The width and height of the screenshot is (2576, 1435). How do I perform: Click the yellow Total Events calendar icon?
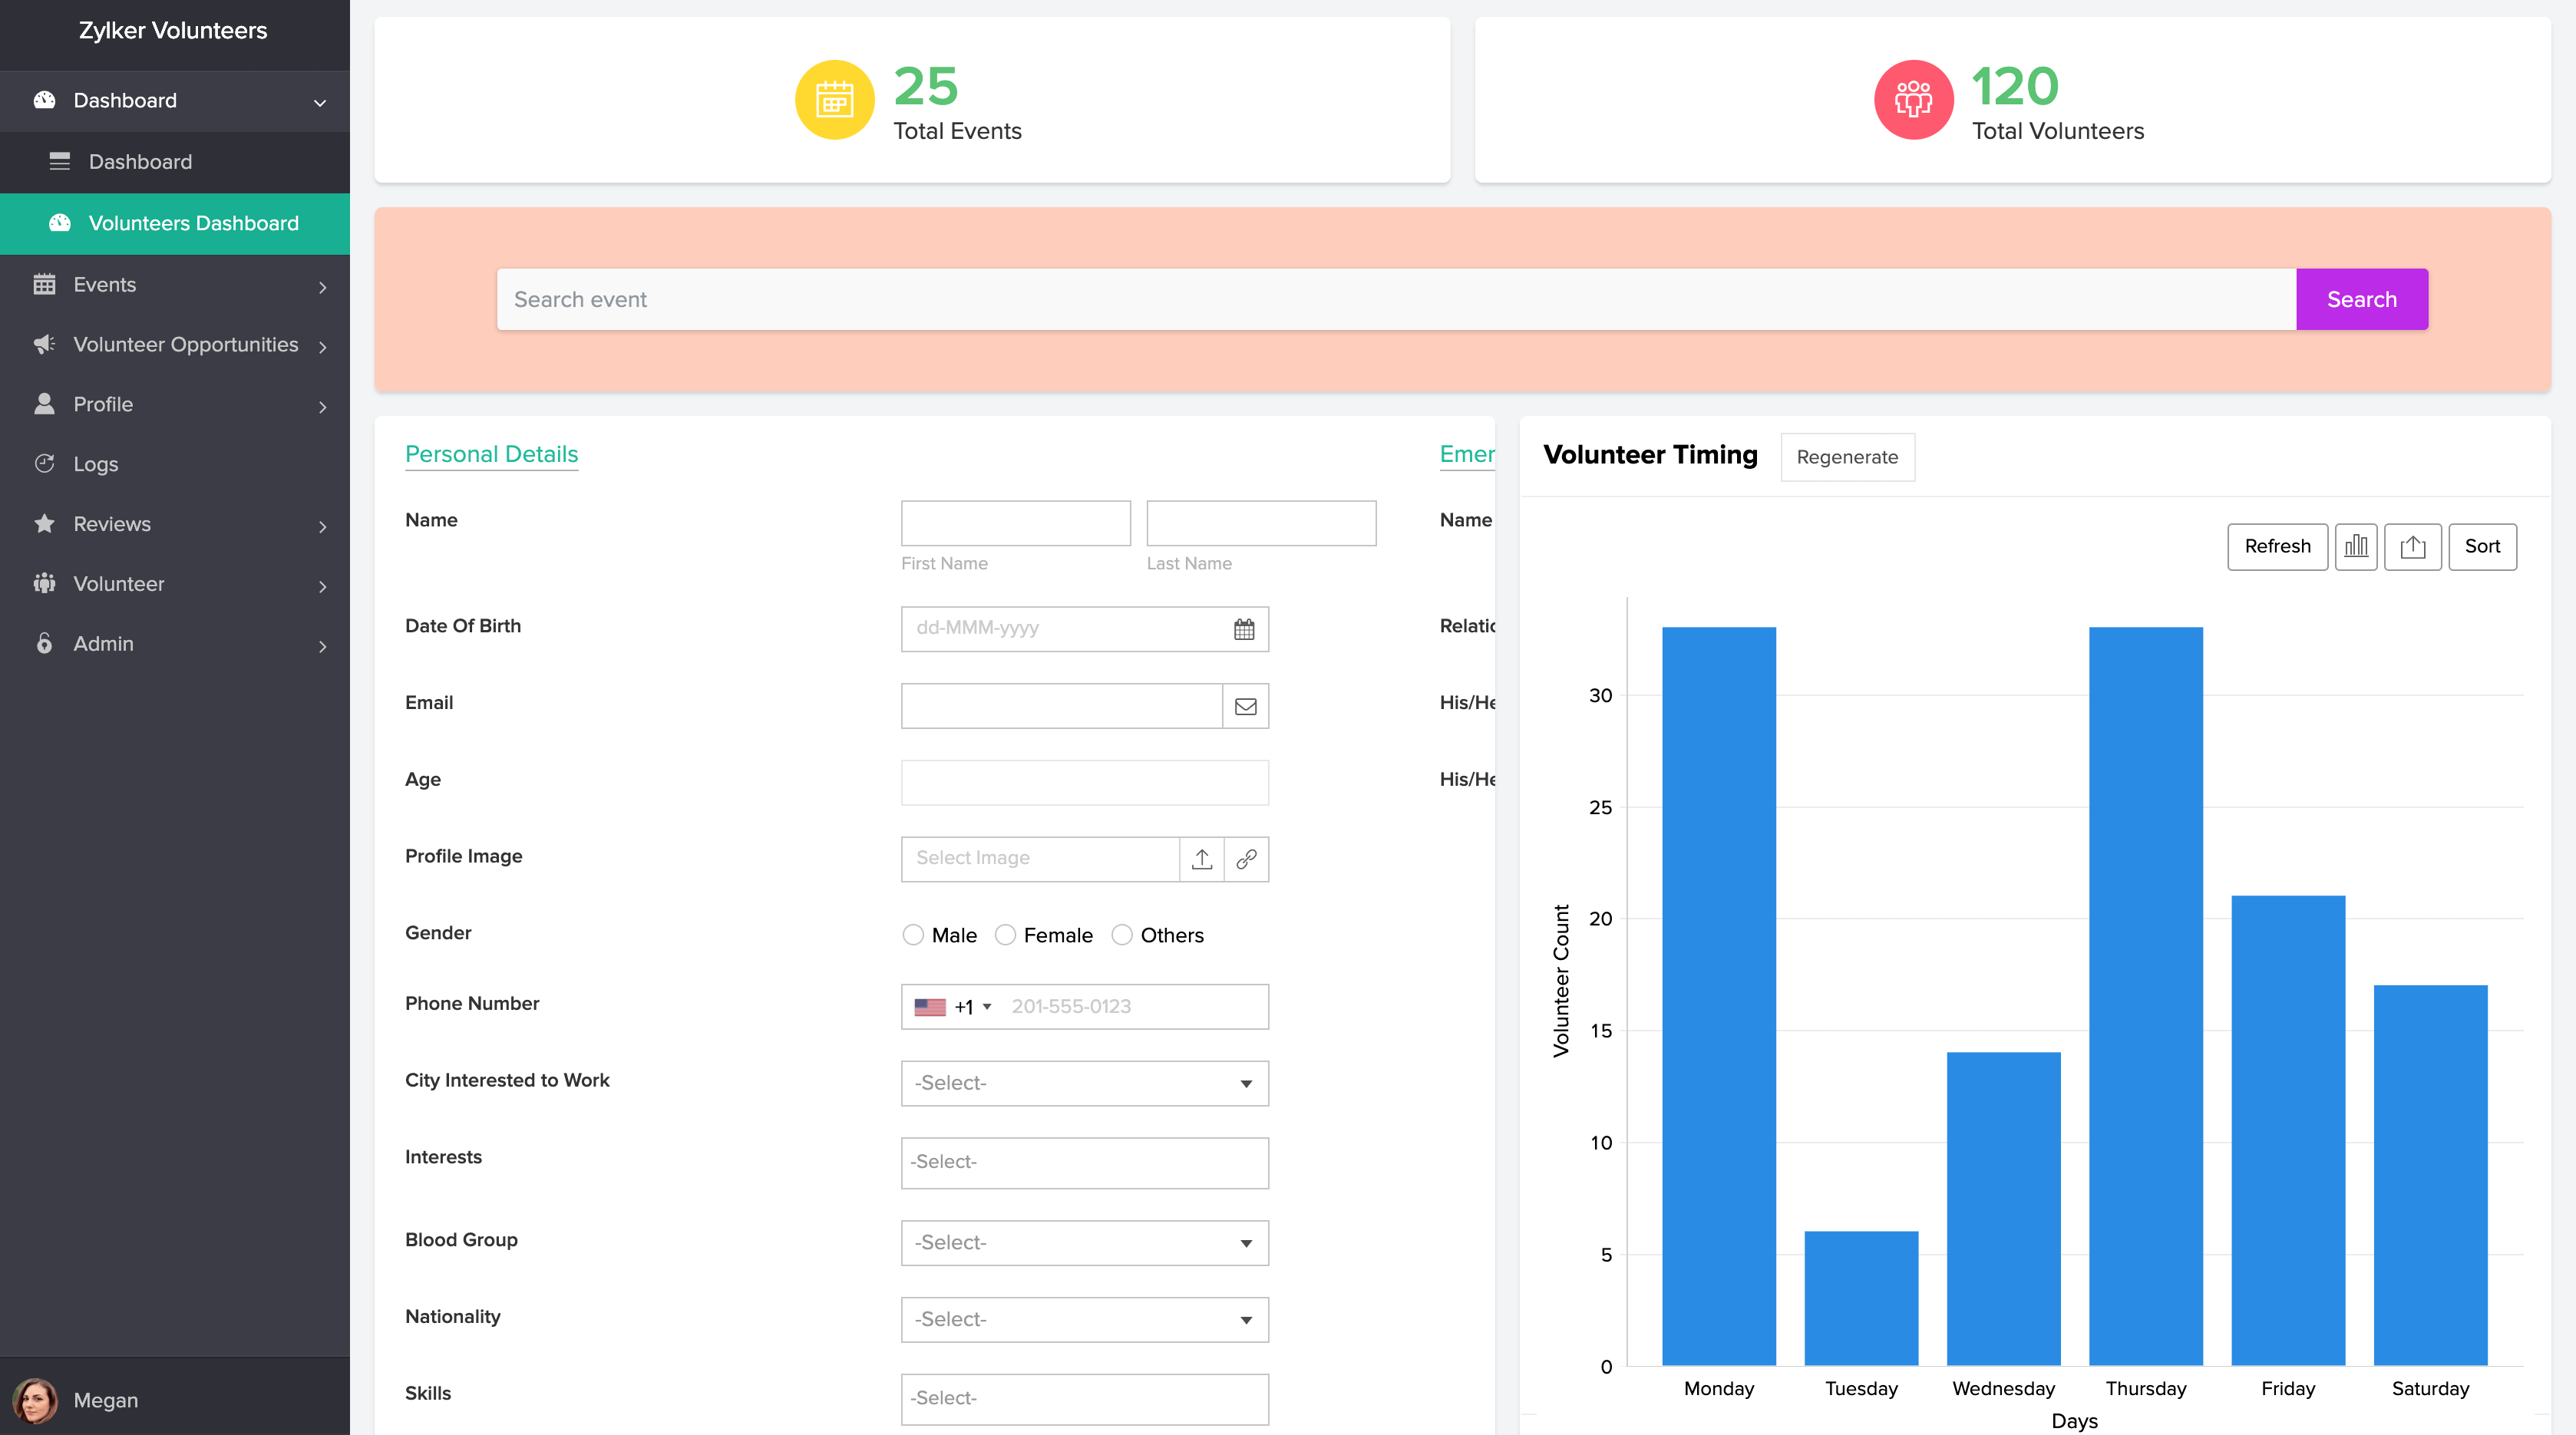coord(834,100)
